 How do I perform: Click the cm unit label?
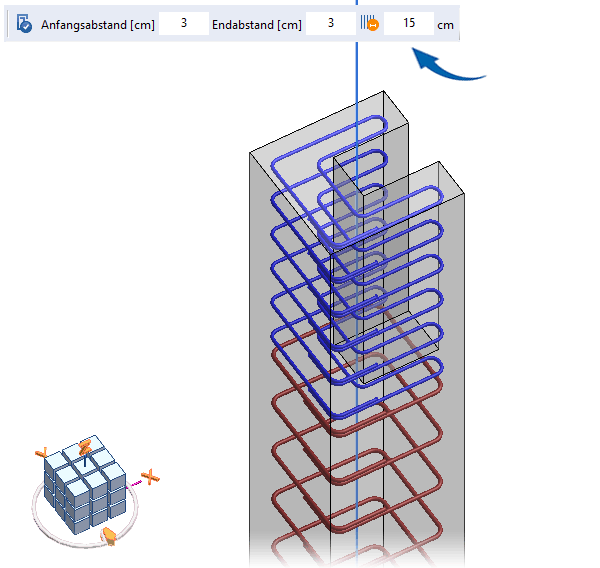tap(445, 25)
